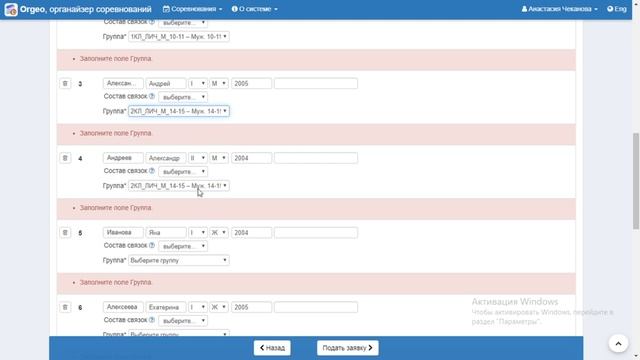Open help icon beside Состав связок for Яна

(152, 245)
